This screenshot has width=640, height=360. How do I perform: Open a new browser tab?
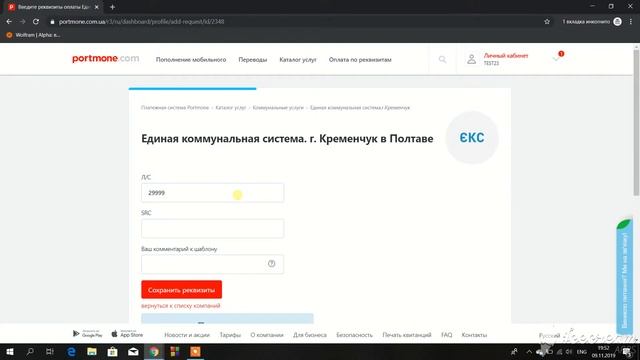[x=112, y=7]
